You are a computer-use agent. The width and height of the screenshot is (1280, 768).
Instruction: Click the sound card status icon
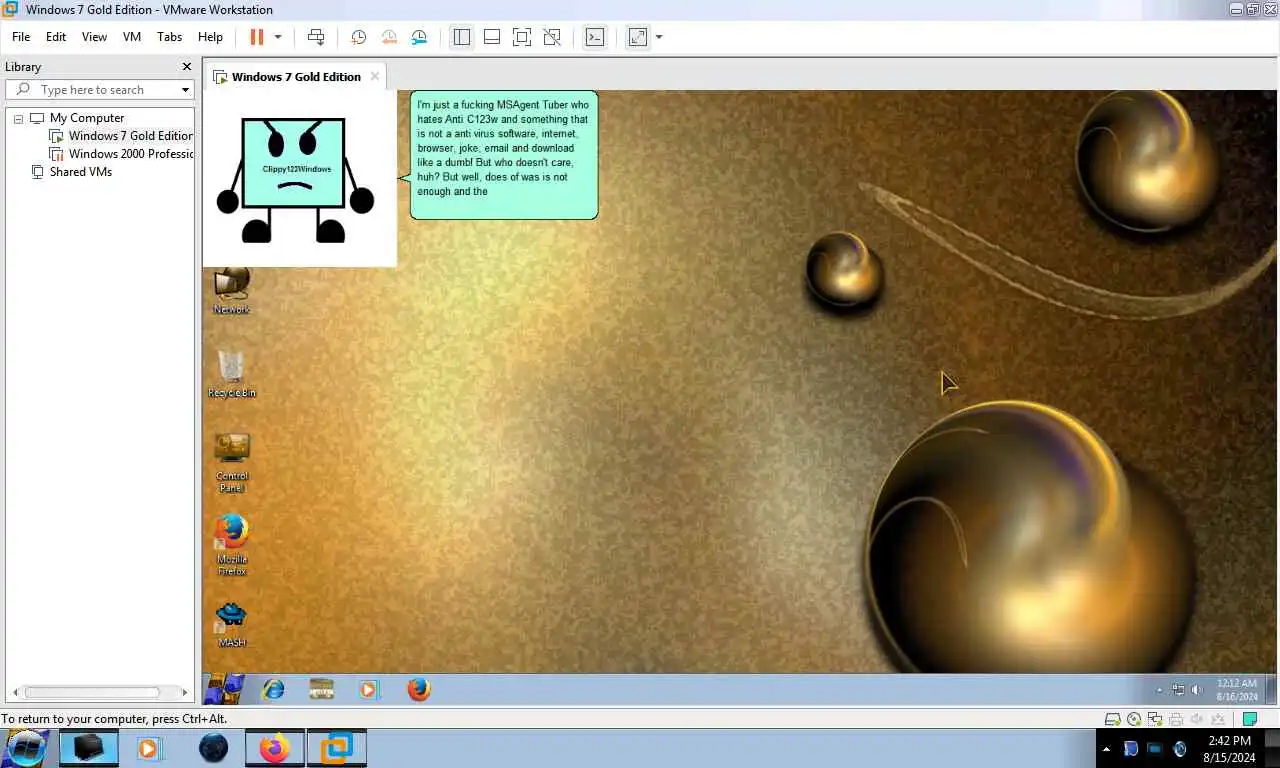[1197, 719]
